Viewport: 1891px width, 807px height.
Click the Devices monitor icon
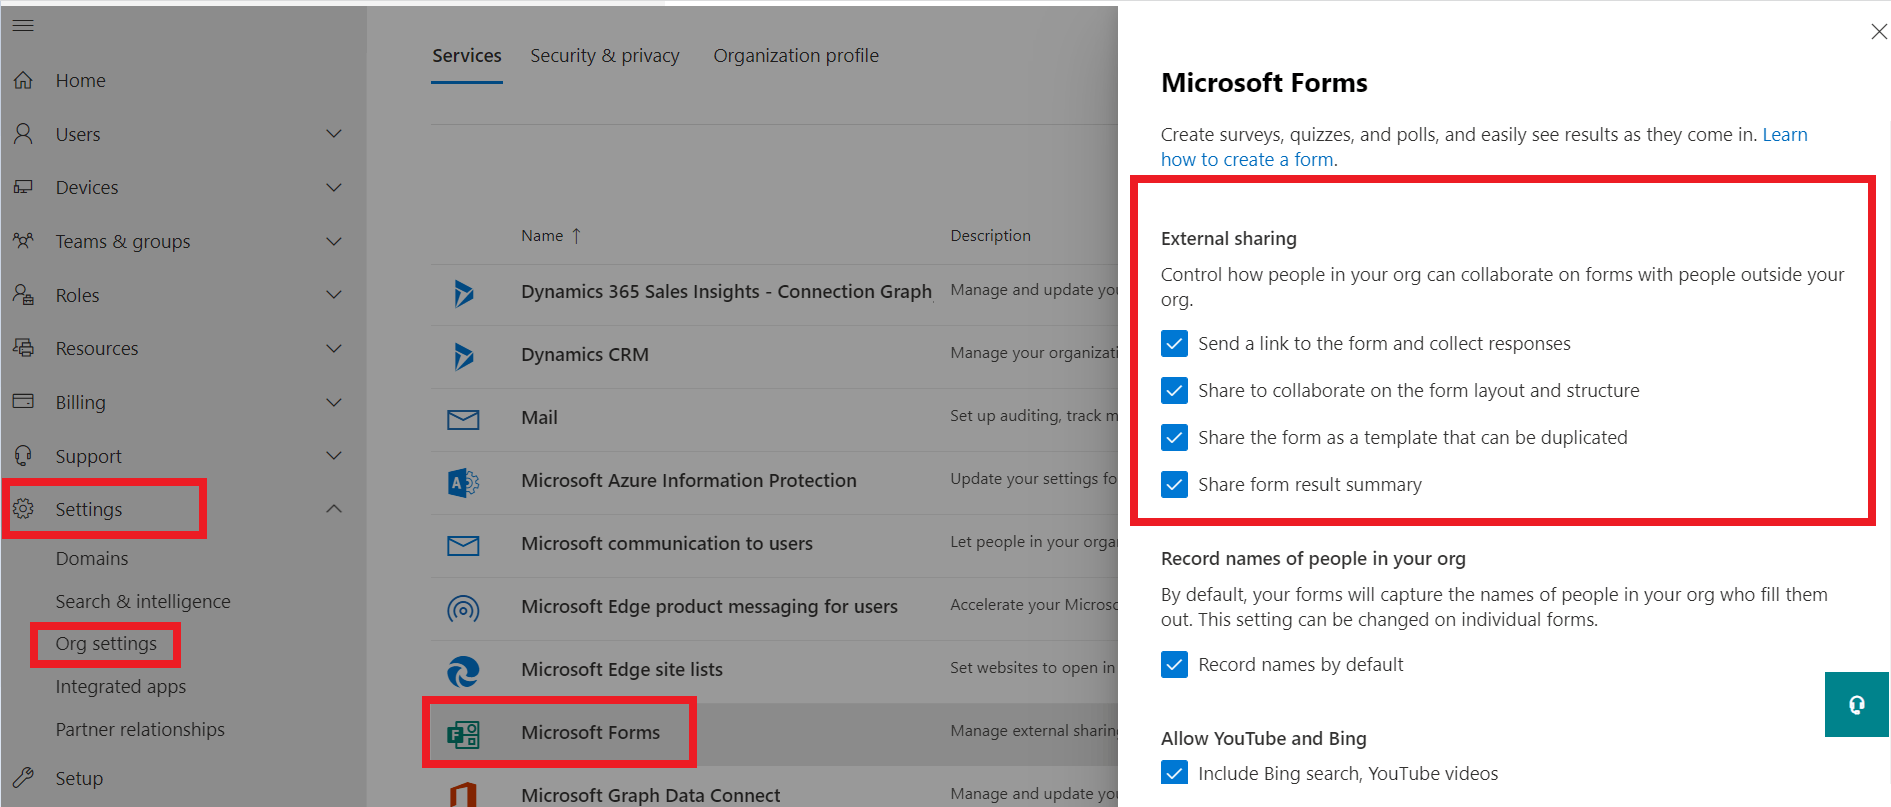click(23, 187)
